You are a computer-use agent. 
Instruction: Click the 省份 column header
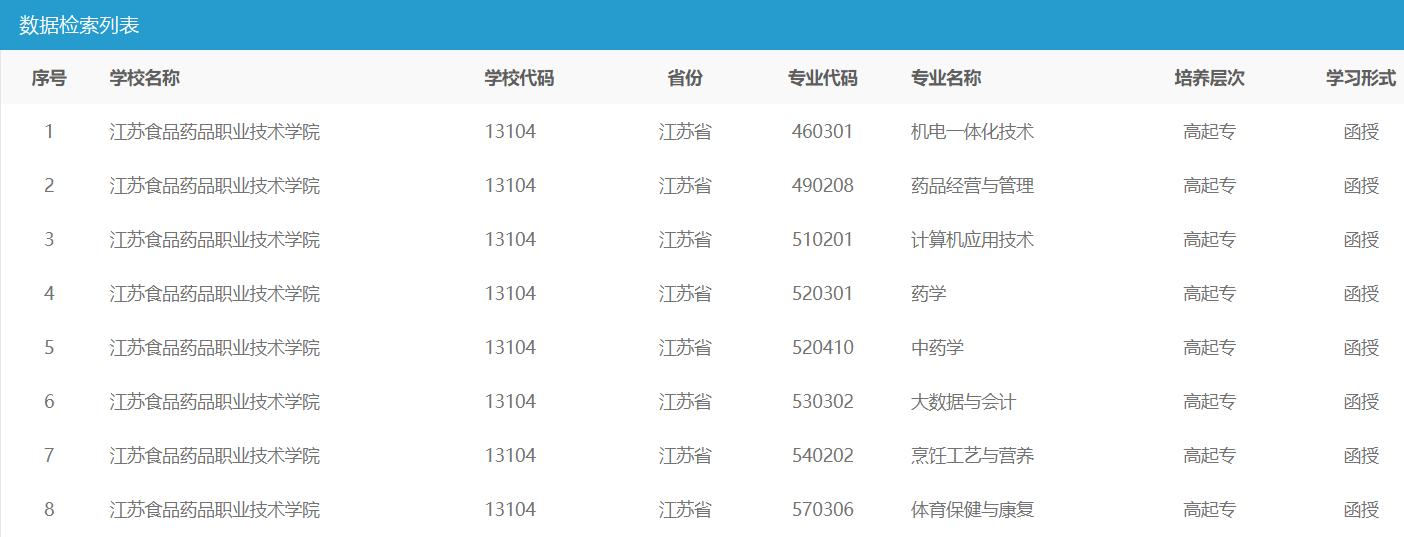685,78
